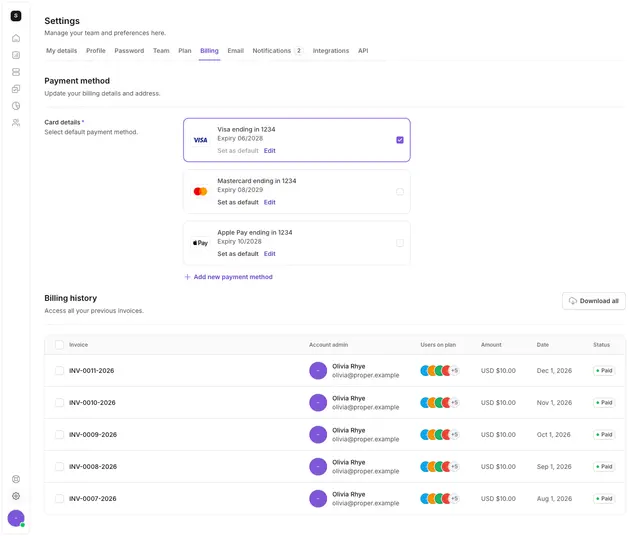Check the INV-0010-2026 row checkbox
The height and width of the screenshot is (536, 640).
[x=60, y=403]
